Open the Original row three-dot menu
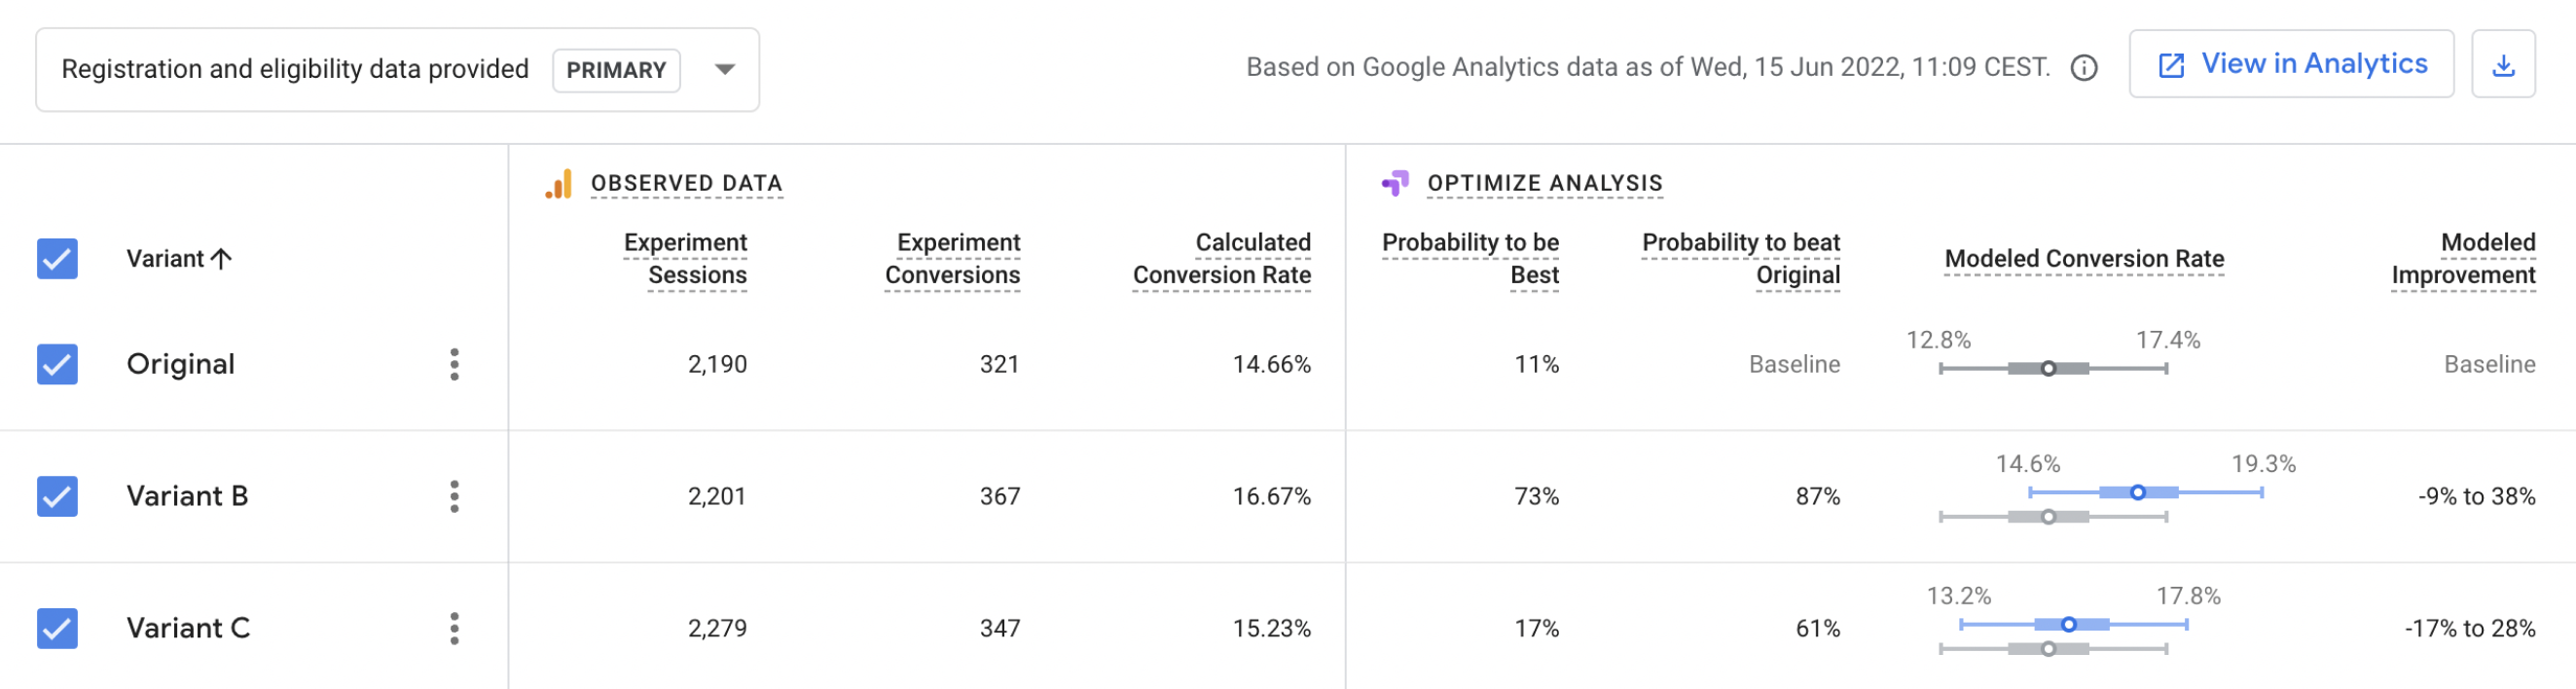 tap(454, 364)
